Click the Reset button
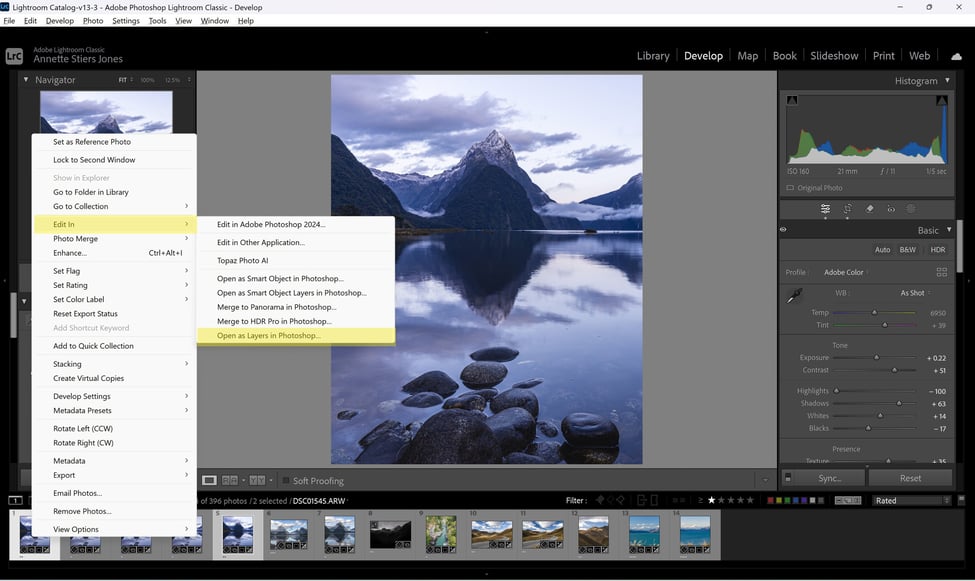 pyautogui.click(x=910, y=478)
